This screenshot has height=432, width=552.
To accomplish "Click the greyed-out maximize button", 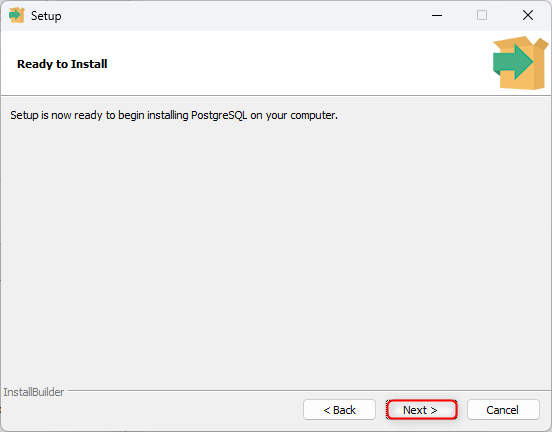I will pos(482,15).
